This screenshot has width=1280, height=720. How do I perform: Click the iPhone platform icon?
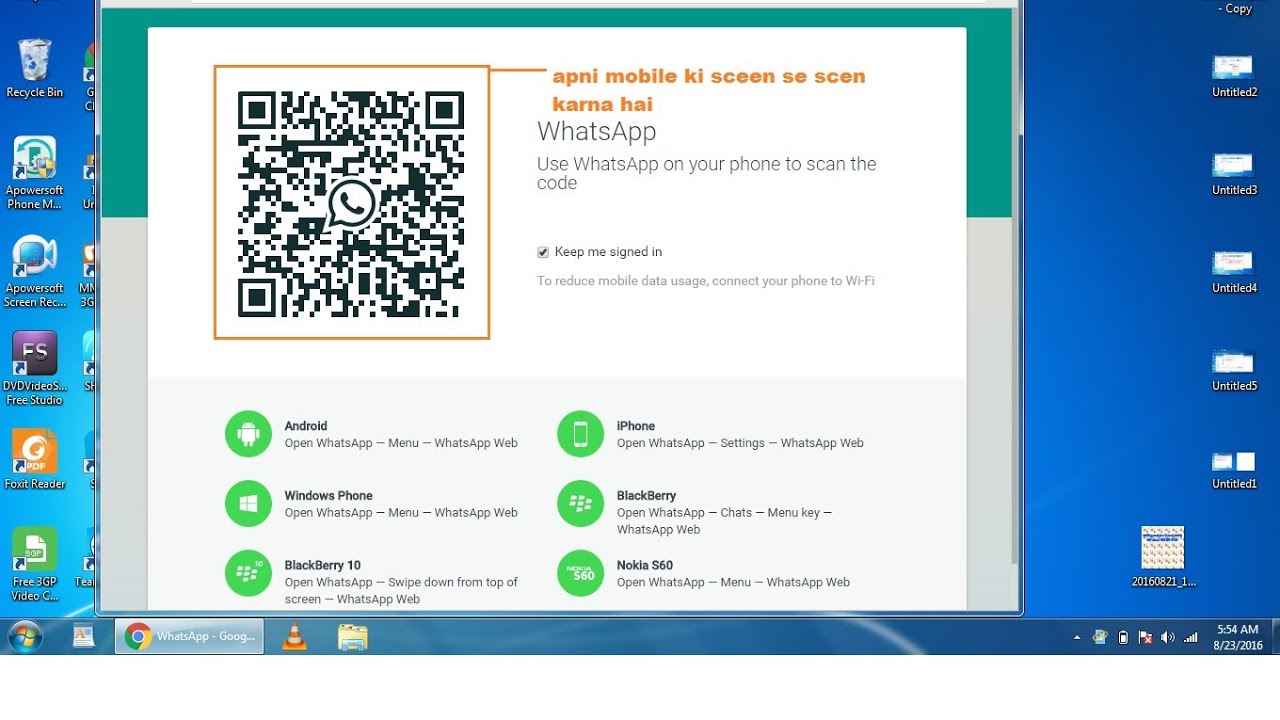click(580, 434)
